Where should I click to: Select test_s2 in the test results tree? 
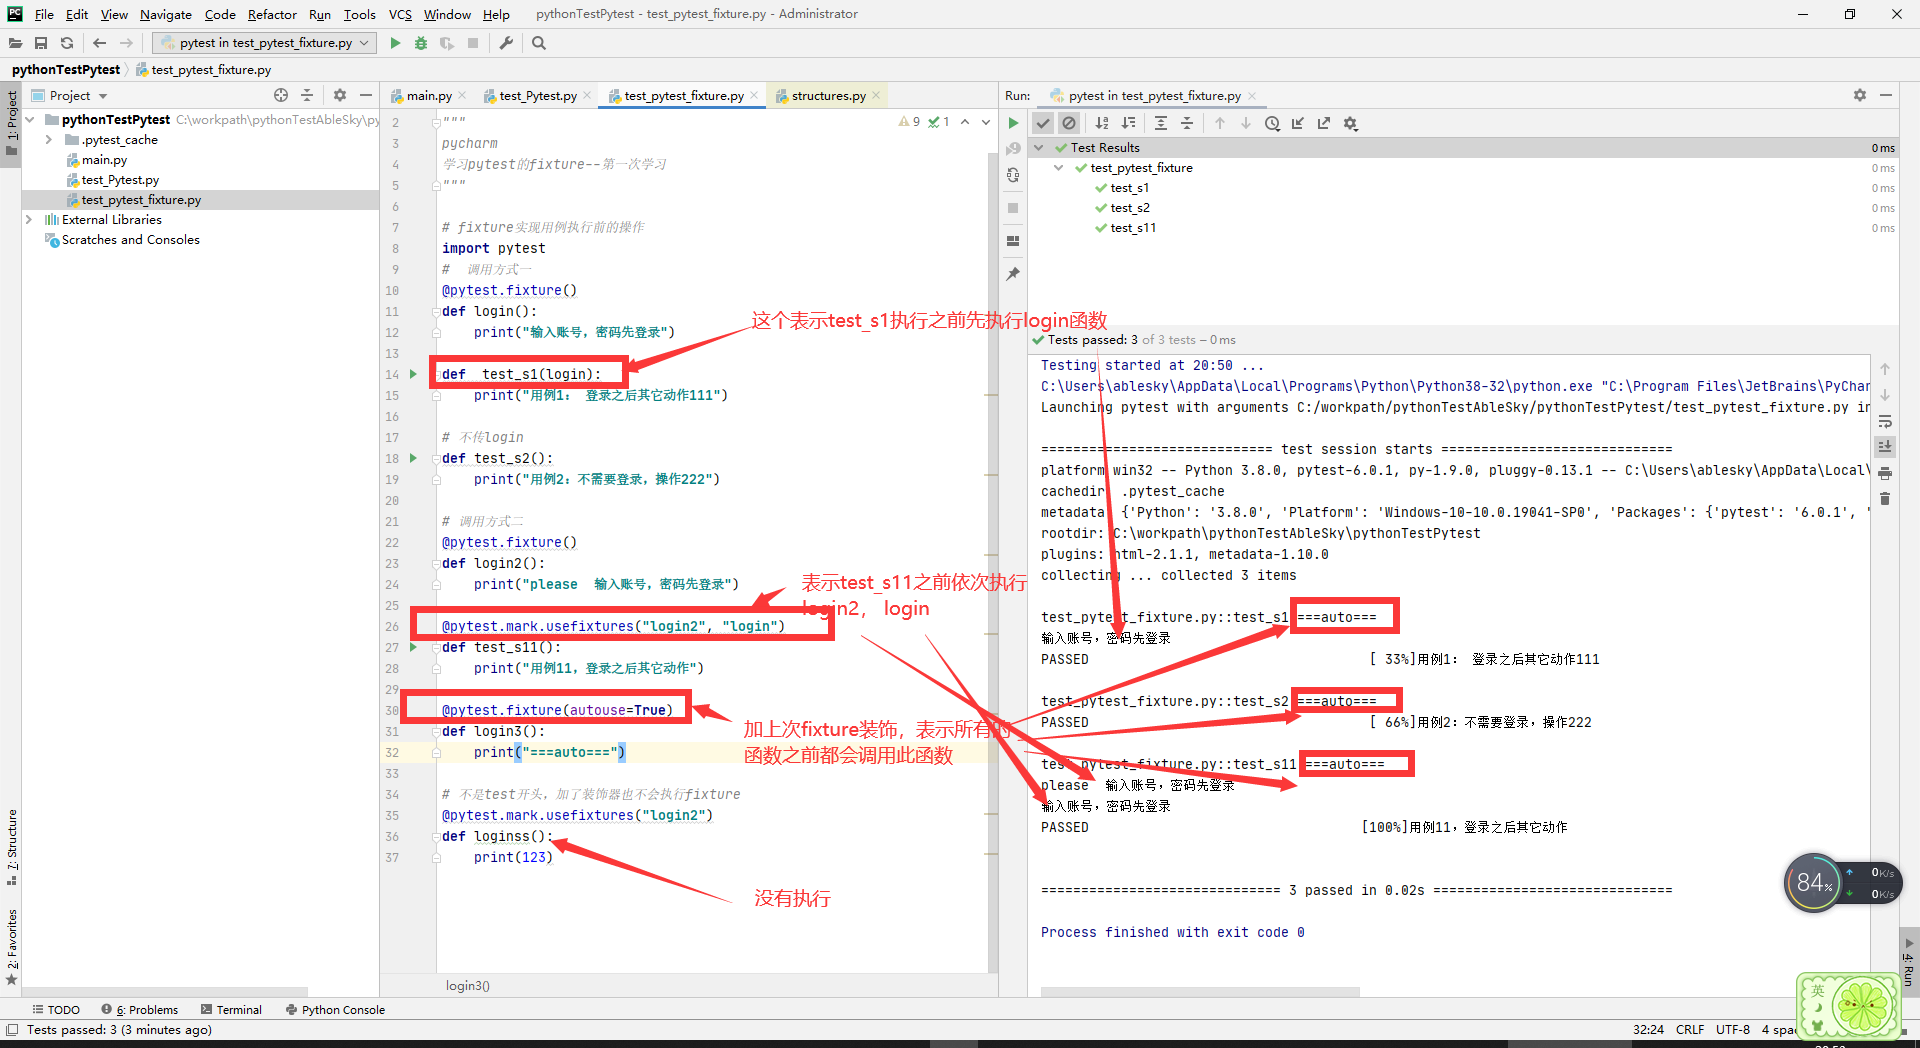click(x=1130, y=207)
